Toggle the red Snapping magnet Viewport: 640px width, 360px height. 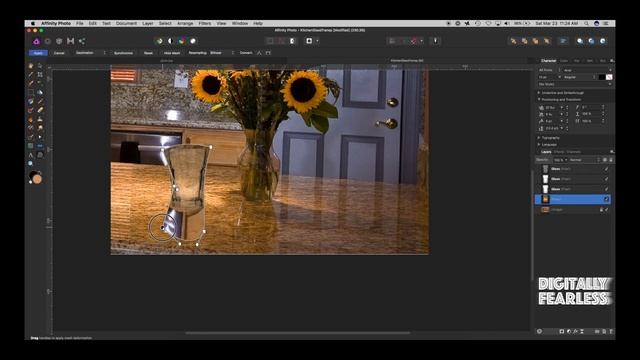(x=414, y=41)
